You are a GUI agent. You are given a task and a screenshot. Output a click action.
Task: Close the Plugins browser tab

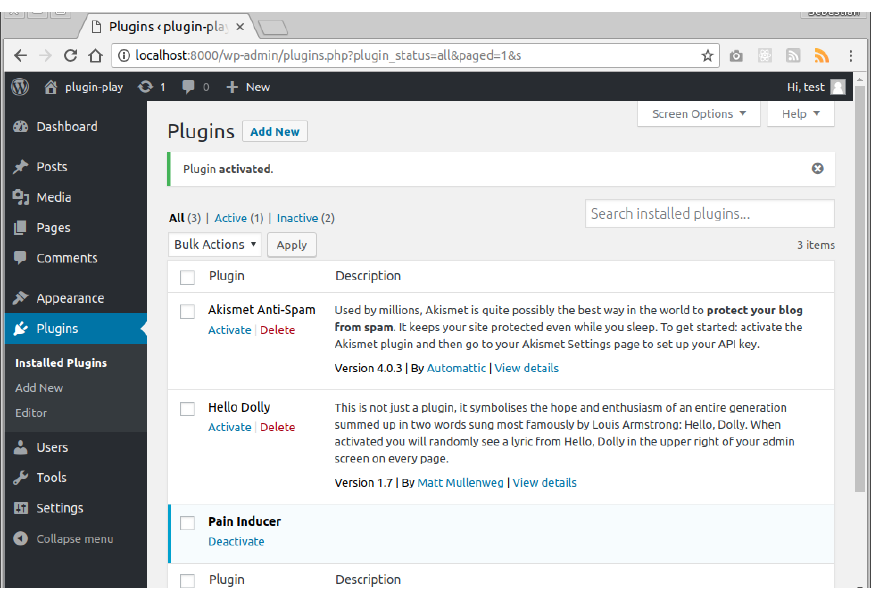tap(240, 27)
